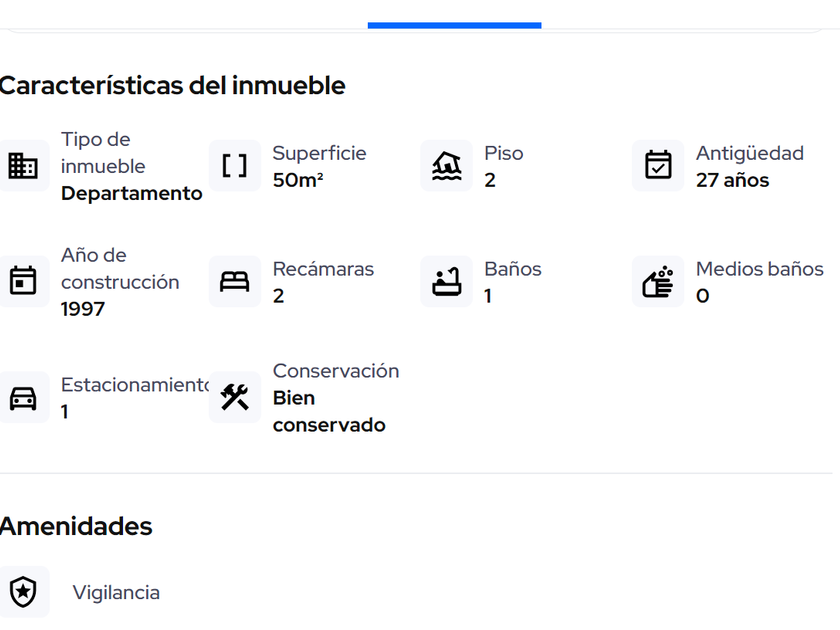Click the building icon for Tipo de inmueble
The width and height of the screenshot is (840, 630).
coord(23,166)
